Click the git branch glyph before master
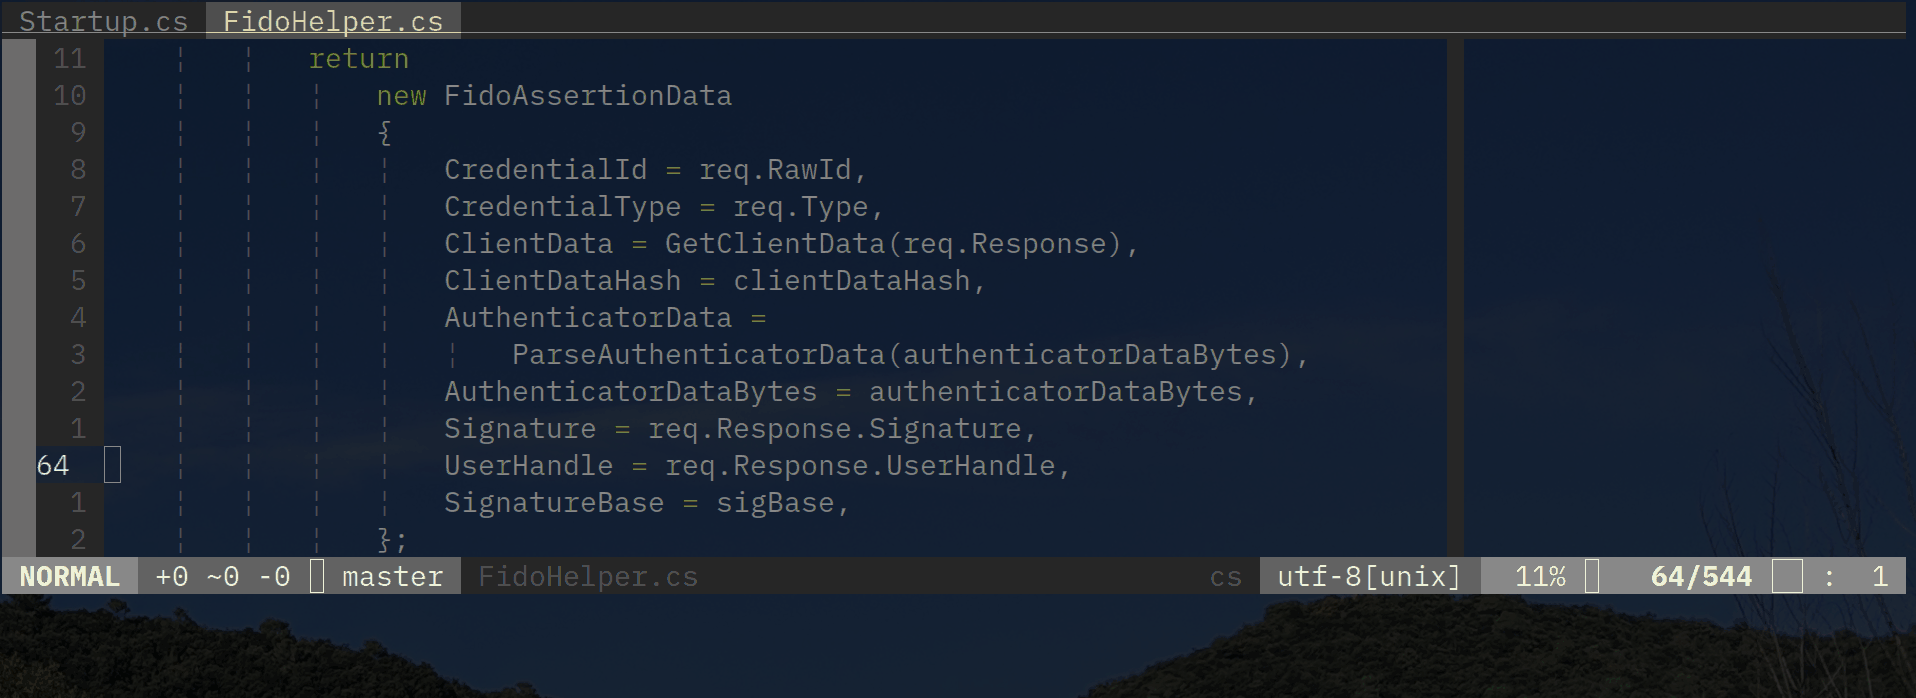Image resolution: width=1916 pixels, height=698 pixels. [317, 577]
